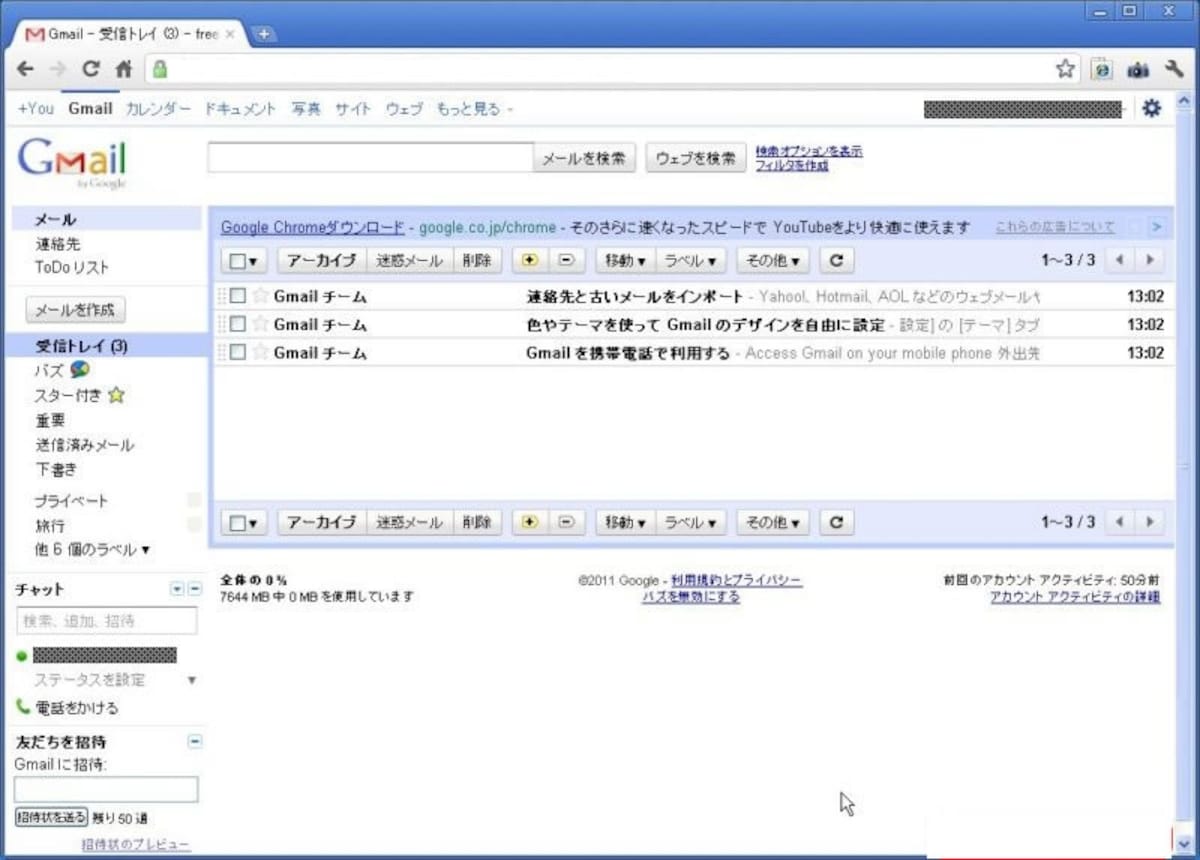Go back using the browser back arrow

click(26, 69)
